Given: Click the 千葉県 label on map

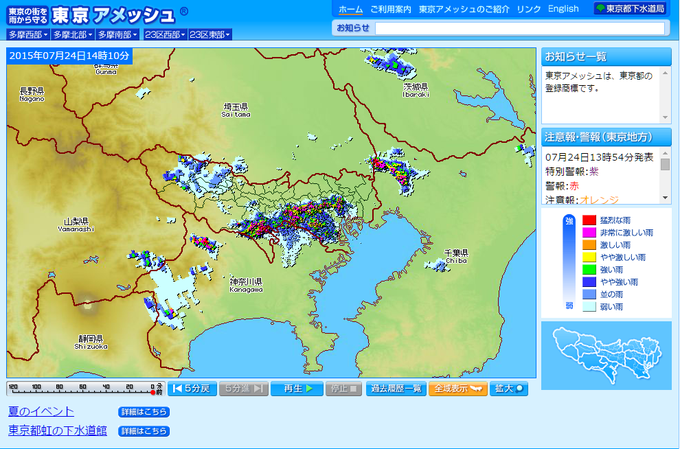Looking at the screenshot, I should coord(456,256).
